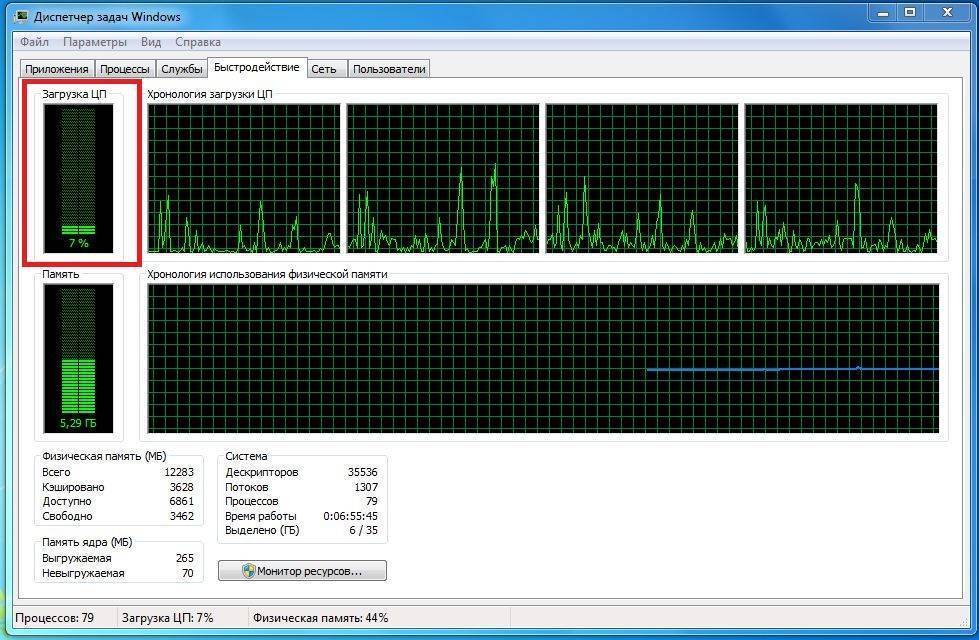Click the second CPU core history graph
The height and width of the screenshot is (640, 979).
(x=442, y=178)
